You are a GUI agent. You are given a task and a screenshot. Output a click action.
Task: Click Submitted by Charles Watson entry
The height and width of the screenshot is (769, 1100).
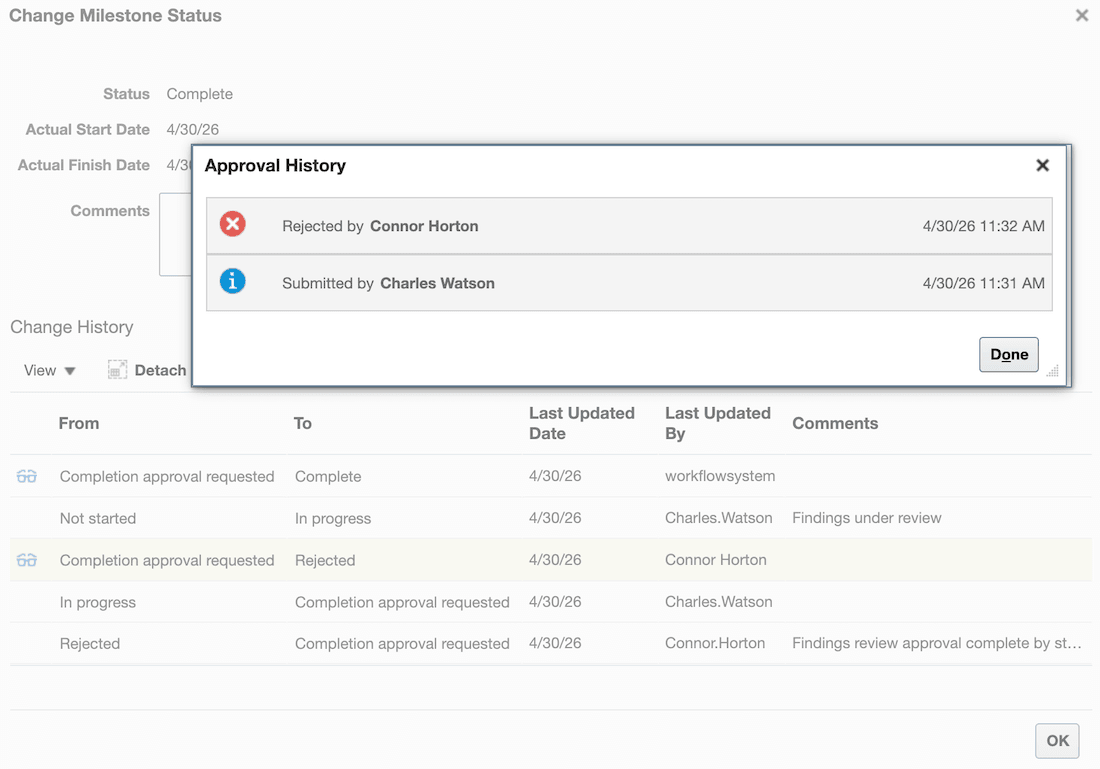tap(629, 283)
